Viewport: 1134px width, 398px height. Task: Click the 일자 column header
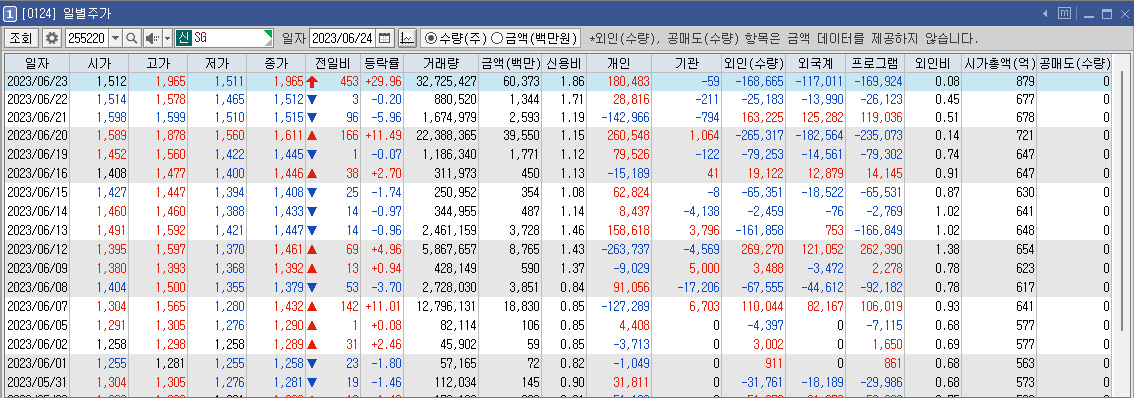[x=37, y=63]
